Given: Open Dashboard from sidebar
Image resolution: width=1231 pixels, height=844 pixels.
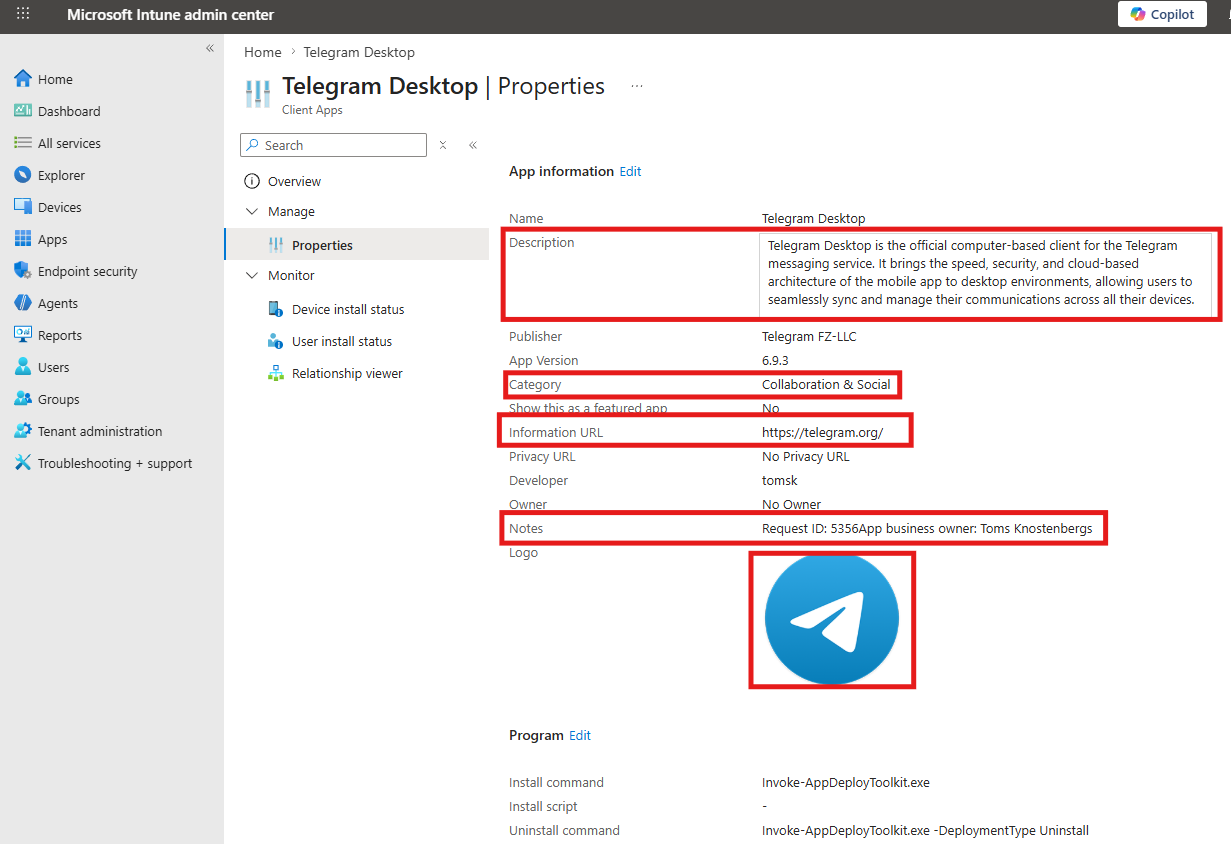Looking at the screenshot, I should coord(69,111).
